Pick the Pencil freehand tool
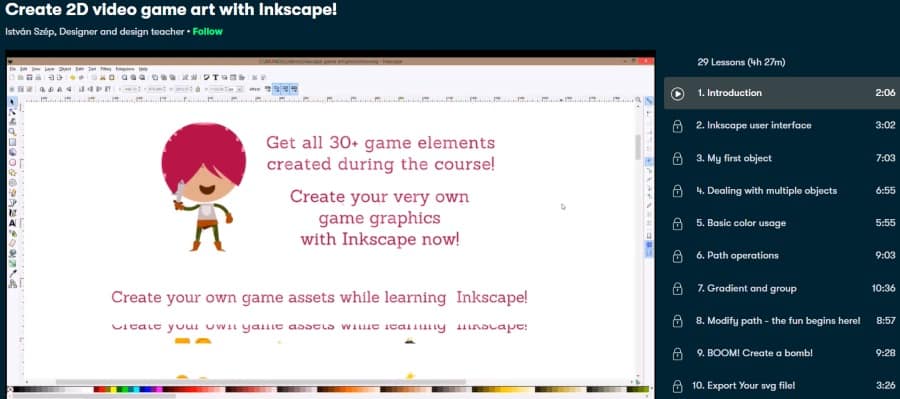900x399 pixels. [12, 192]
